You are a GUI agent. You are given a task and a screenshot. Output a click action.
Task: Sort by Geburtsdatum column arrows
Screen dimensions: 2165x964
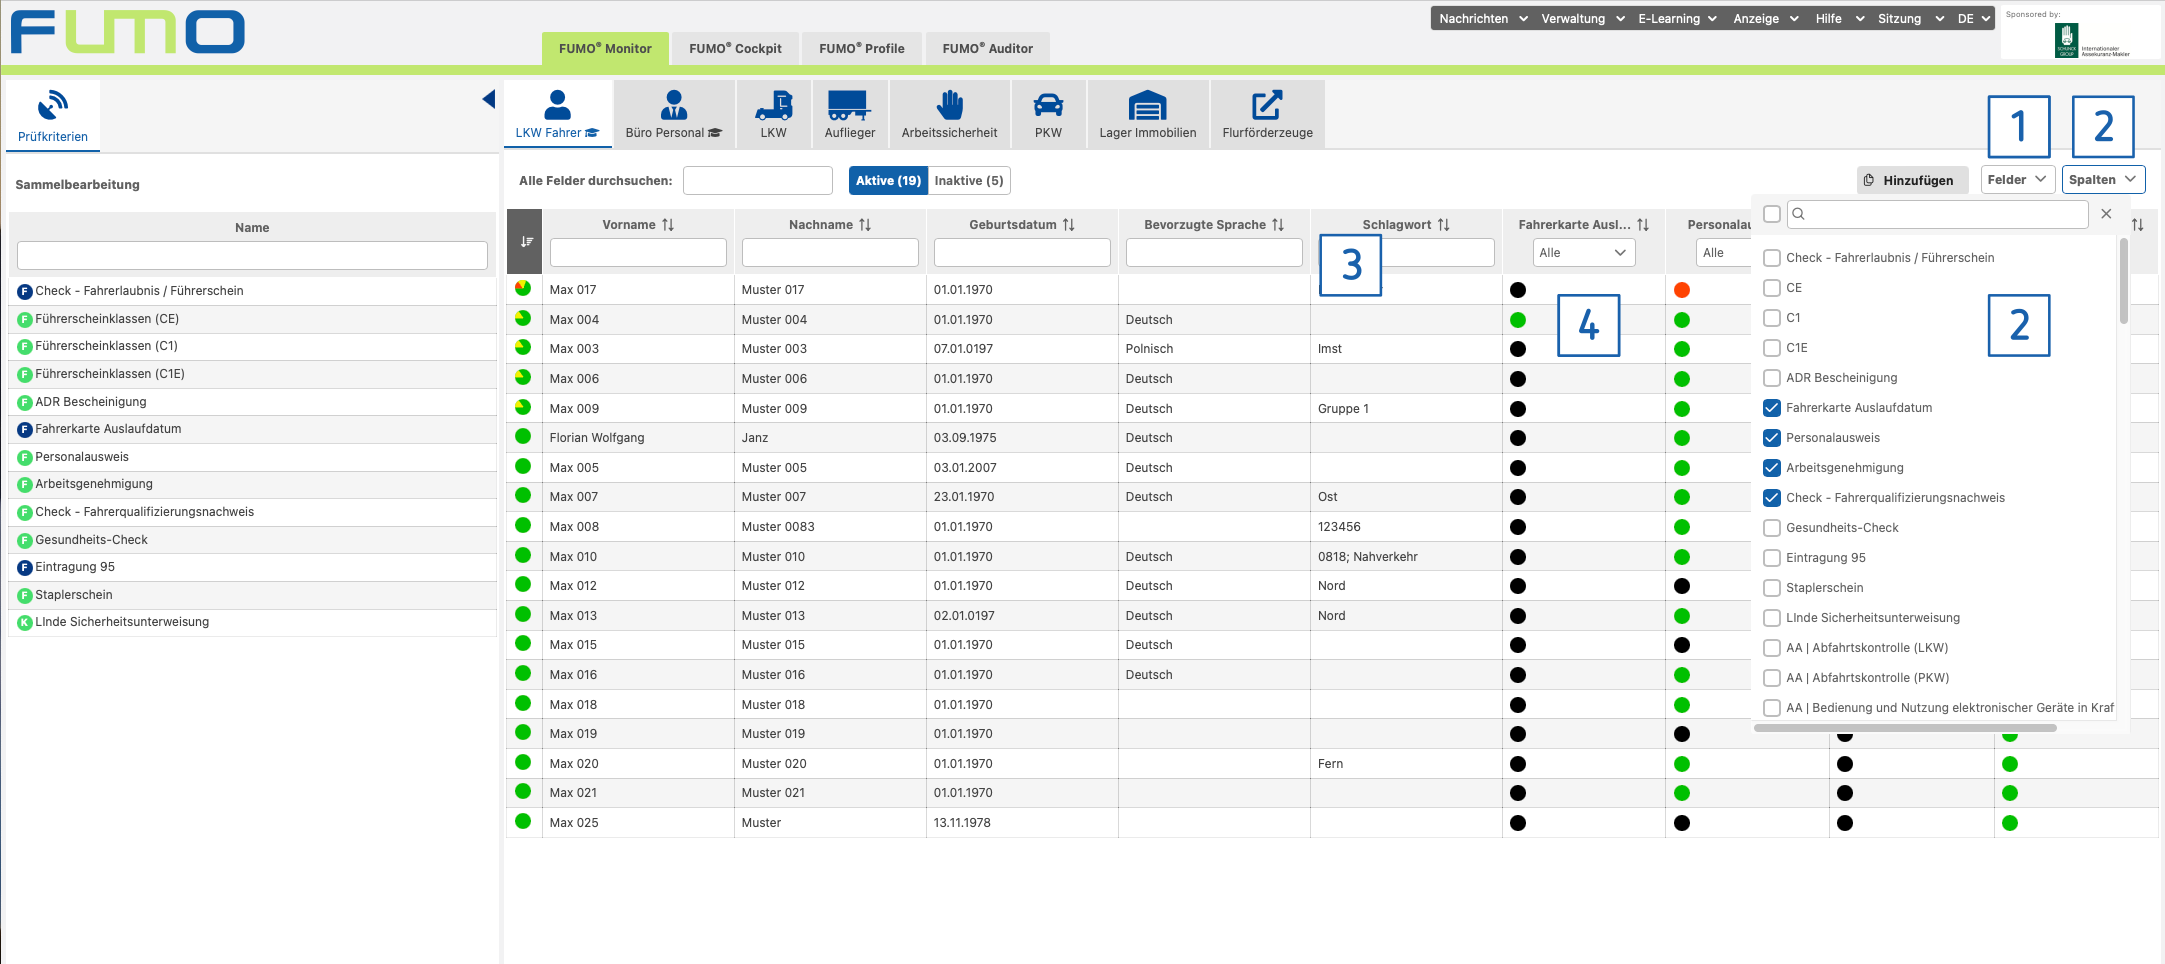(x=1069, y=225)
